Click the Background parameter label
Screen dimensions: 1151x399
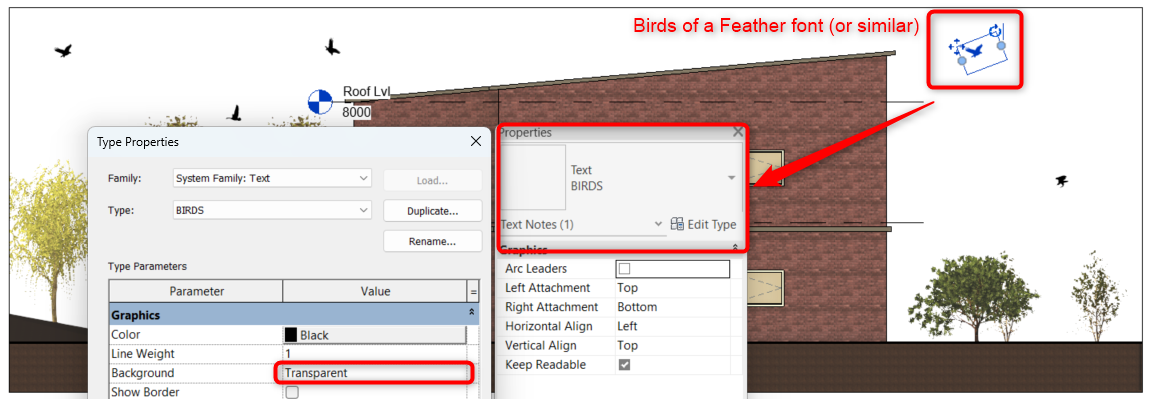[142, 373]
